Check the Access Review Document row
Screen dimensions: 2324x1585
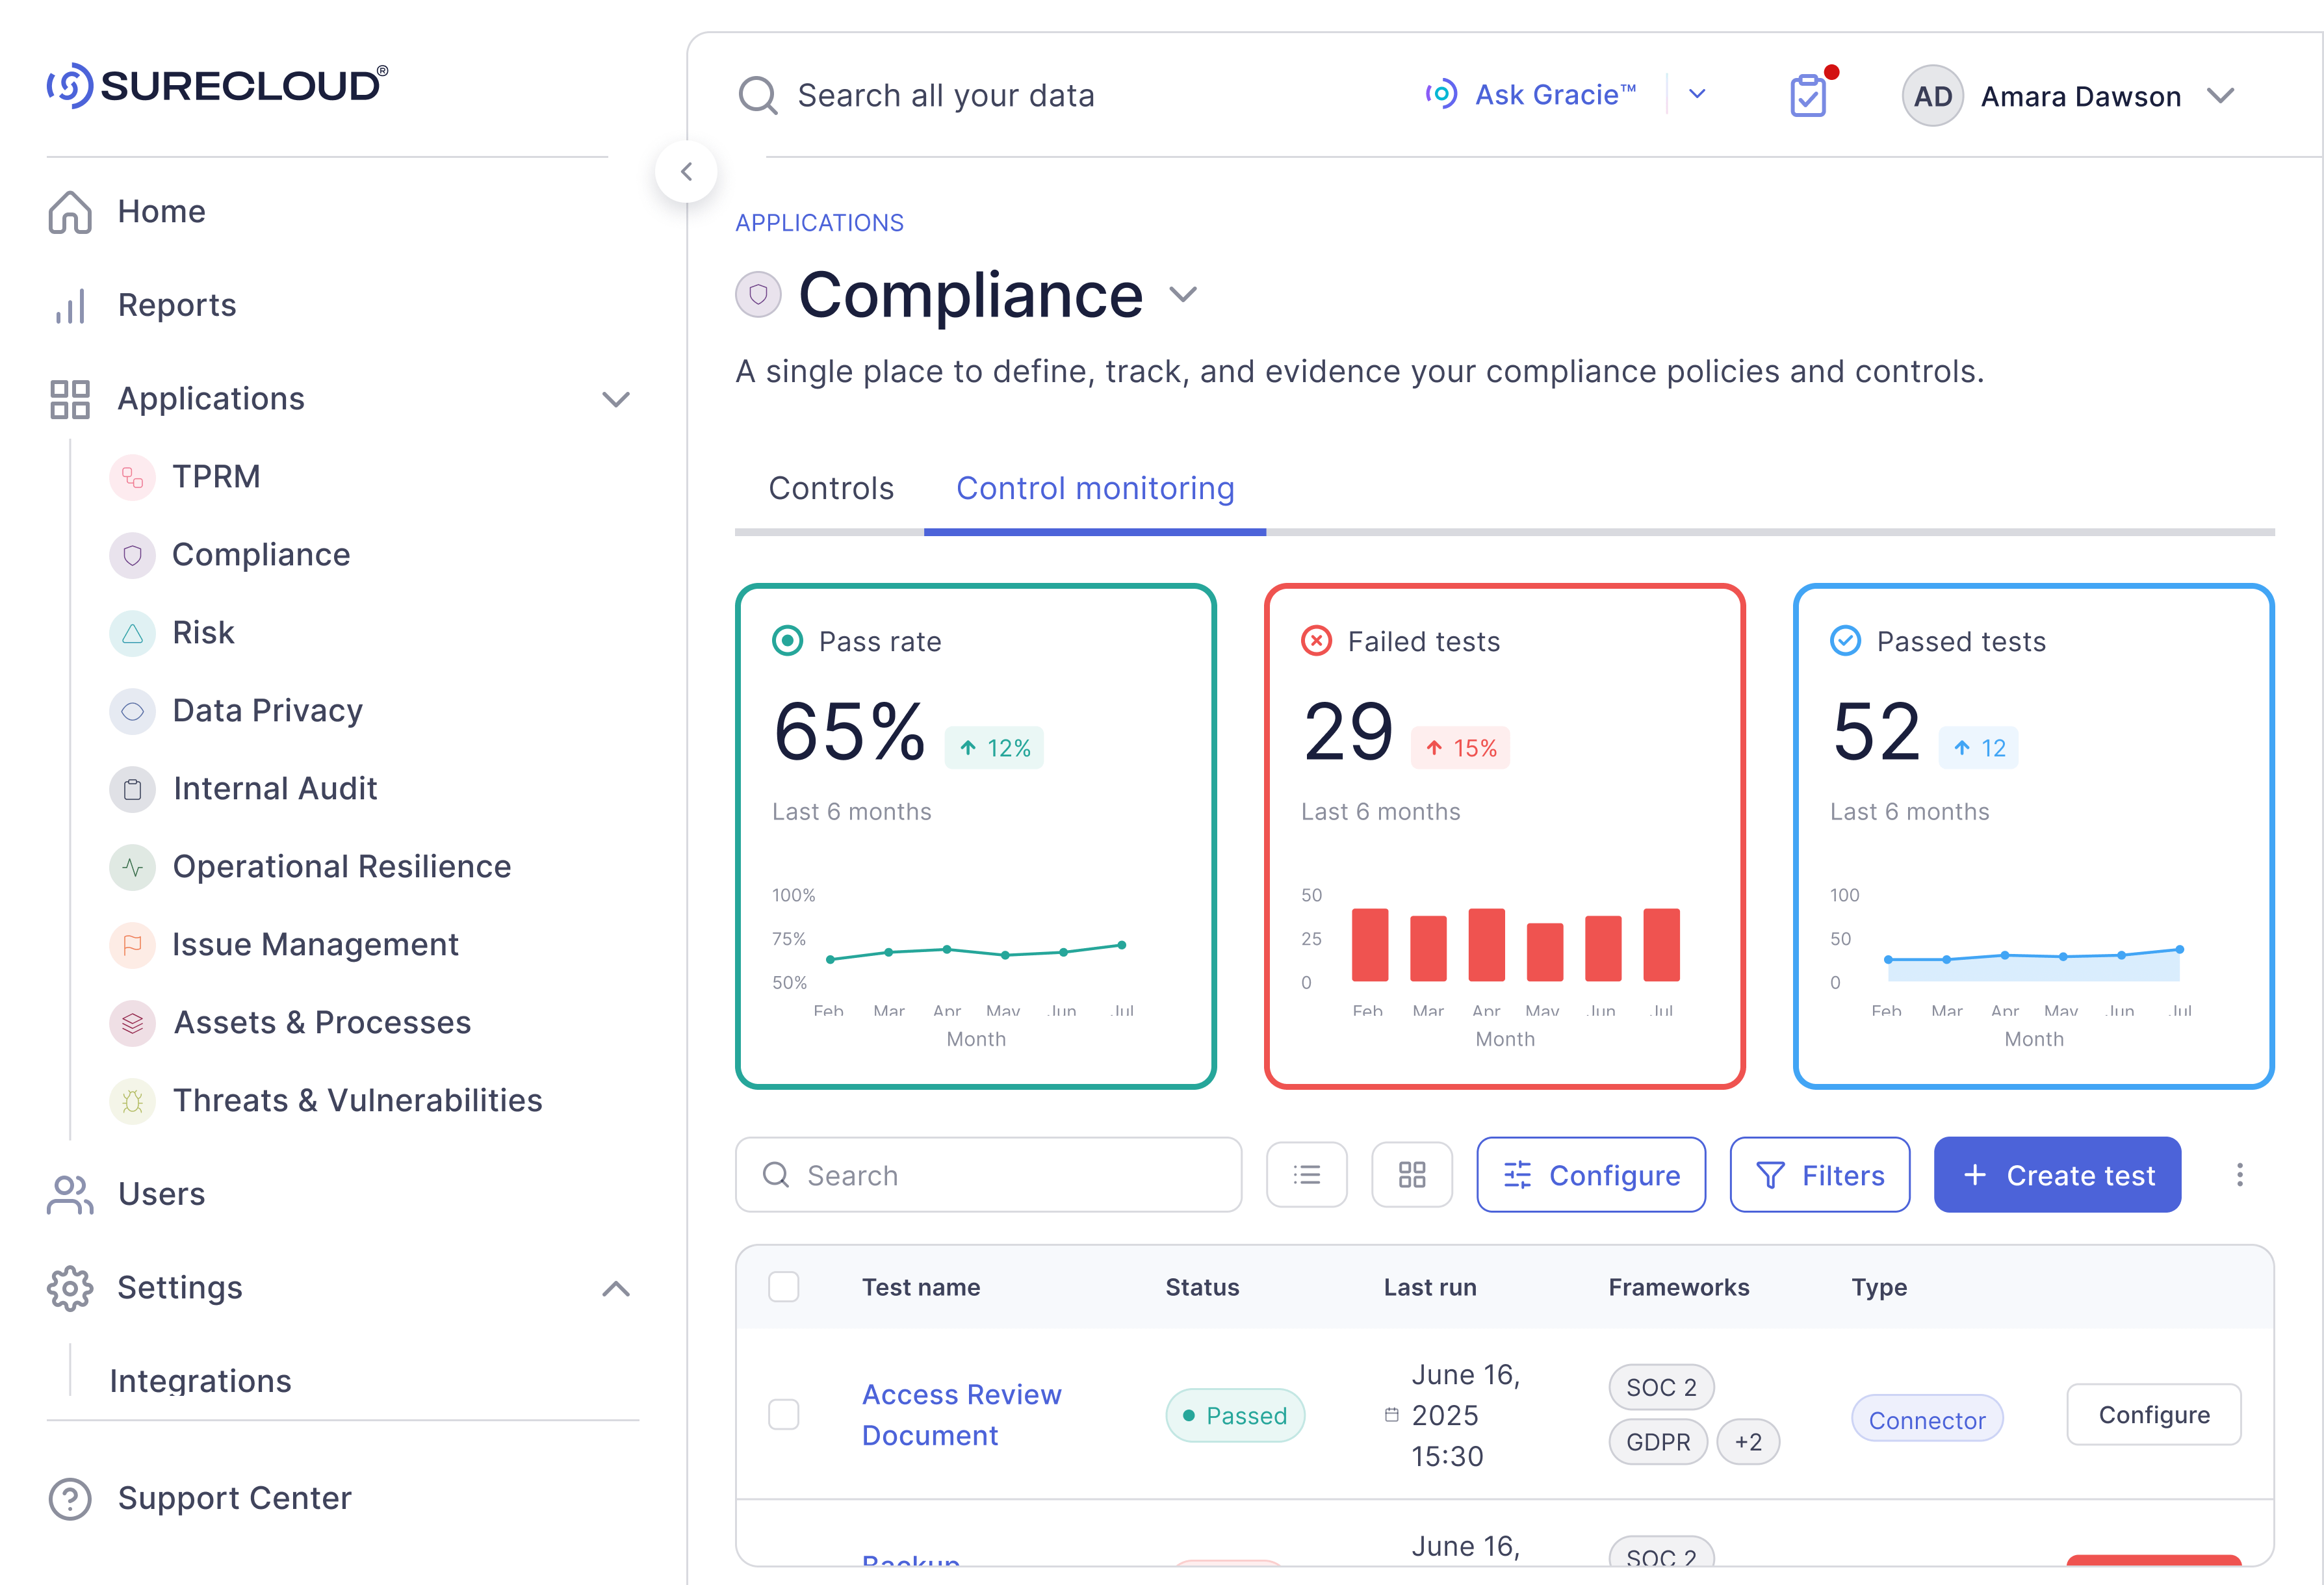pos(783,1414)
